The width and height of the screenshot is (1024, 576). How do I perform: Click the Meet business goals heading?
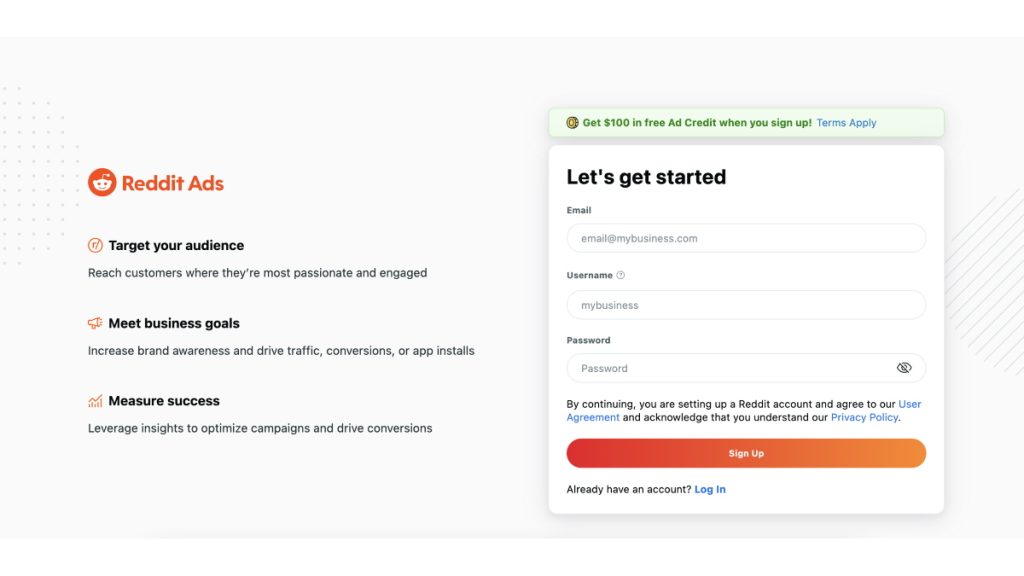[x=174, y=323]
